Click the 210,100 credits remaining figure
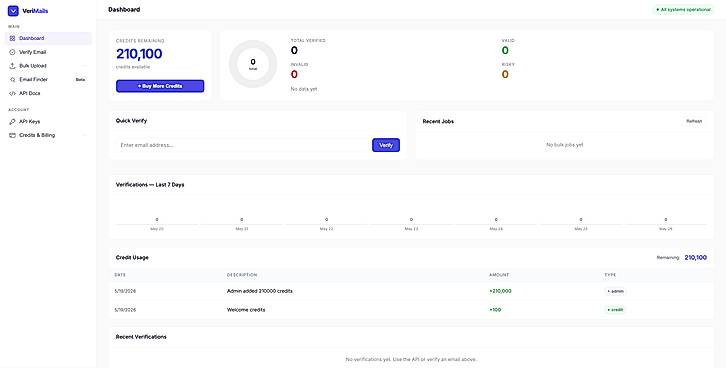 coord(139,54)
